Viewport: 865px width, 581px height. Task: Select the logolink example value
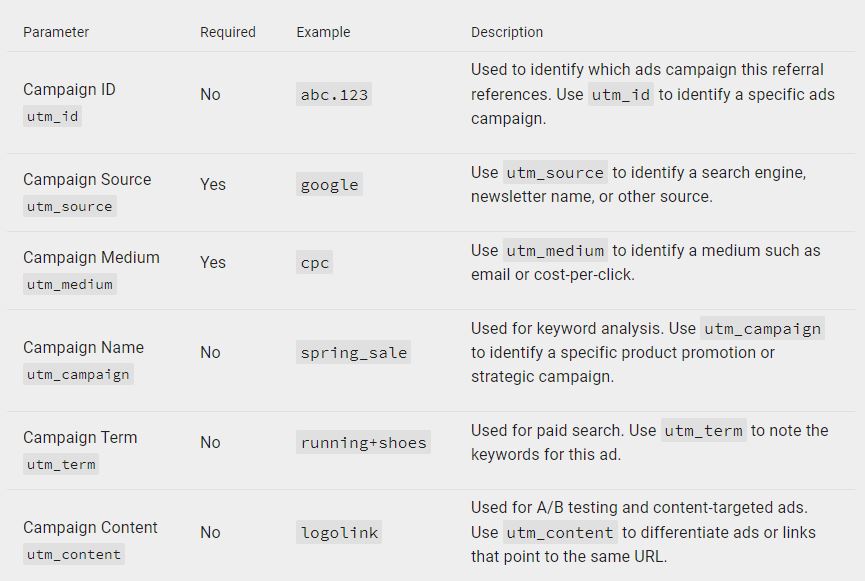(339, 533)
